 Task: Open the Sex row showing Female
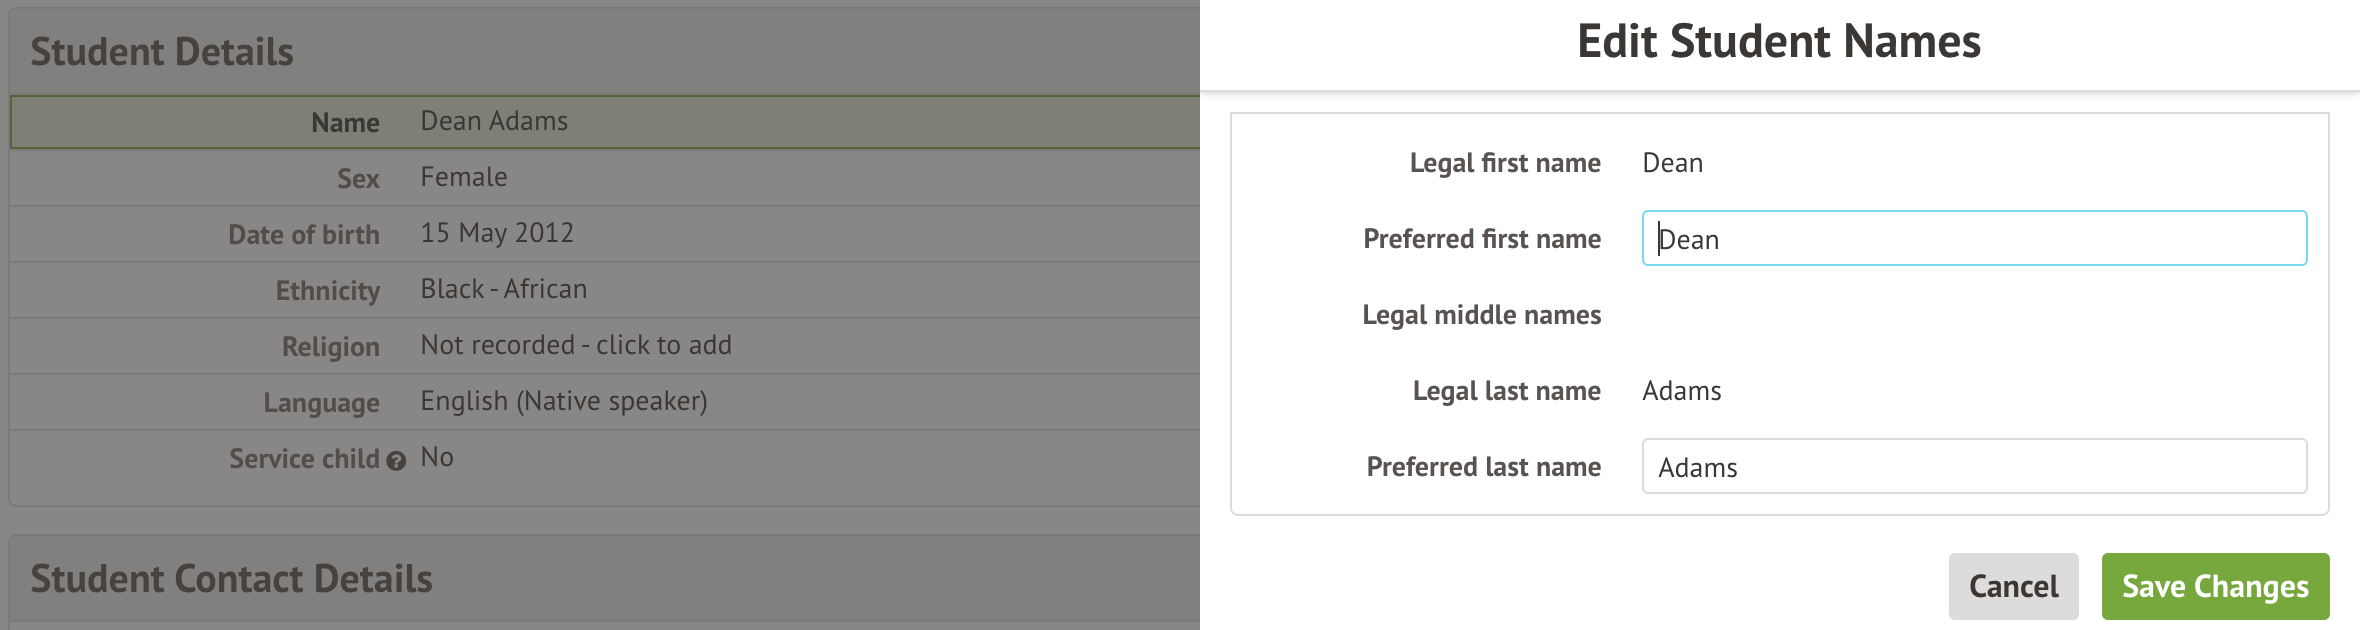coord(463,178)
